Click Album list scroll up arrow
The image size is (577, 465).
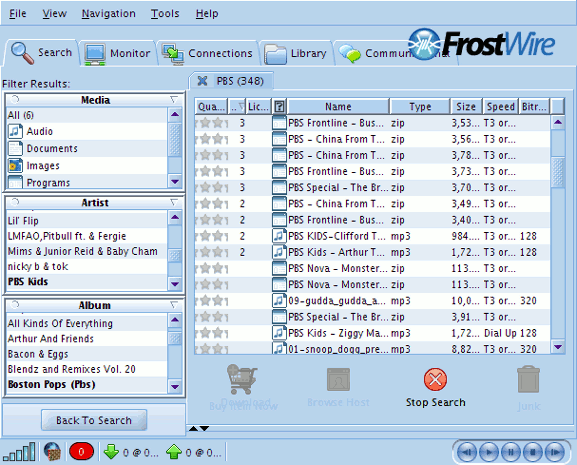(175, 320)
